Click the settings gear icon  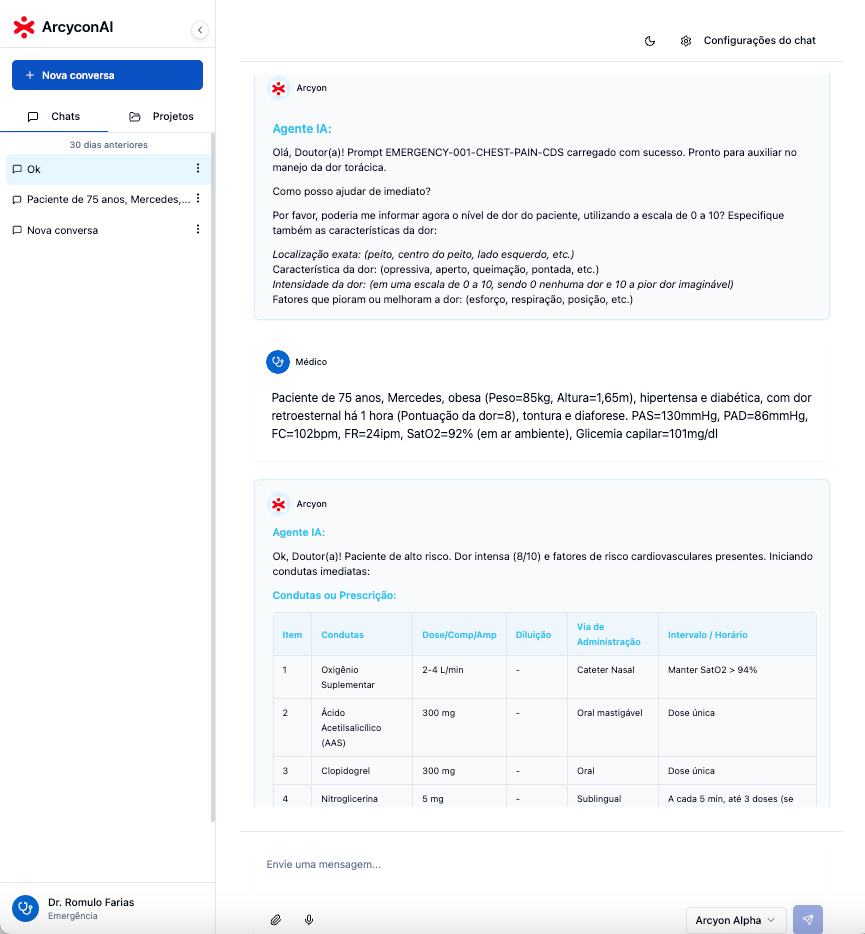point(686,41)
